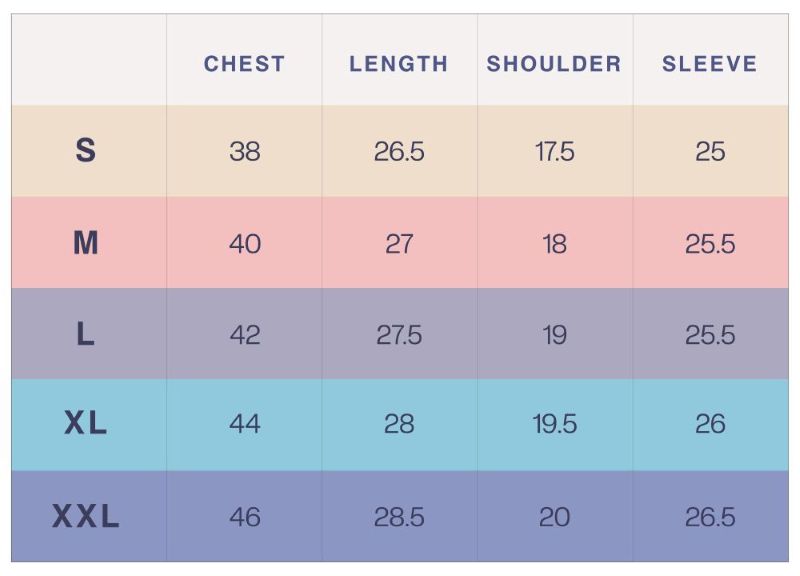Click length value 27.5 for size L
The height and width of the screenshot is (576, 800).
pos(399,335)
